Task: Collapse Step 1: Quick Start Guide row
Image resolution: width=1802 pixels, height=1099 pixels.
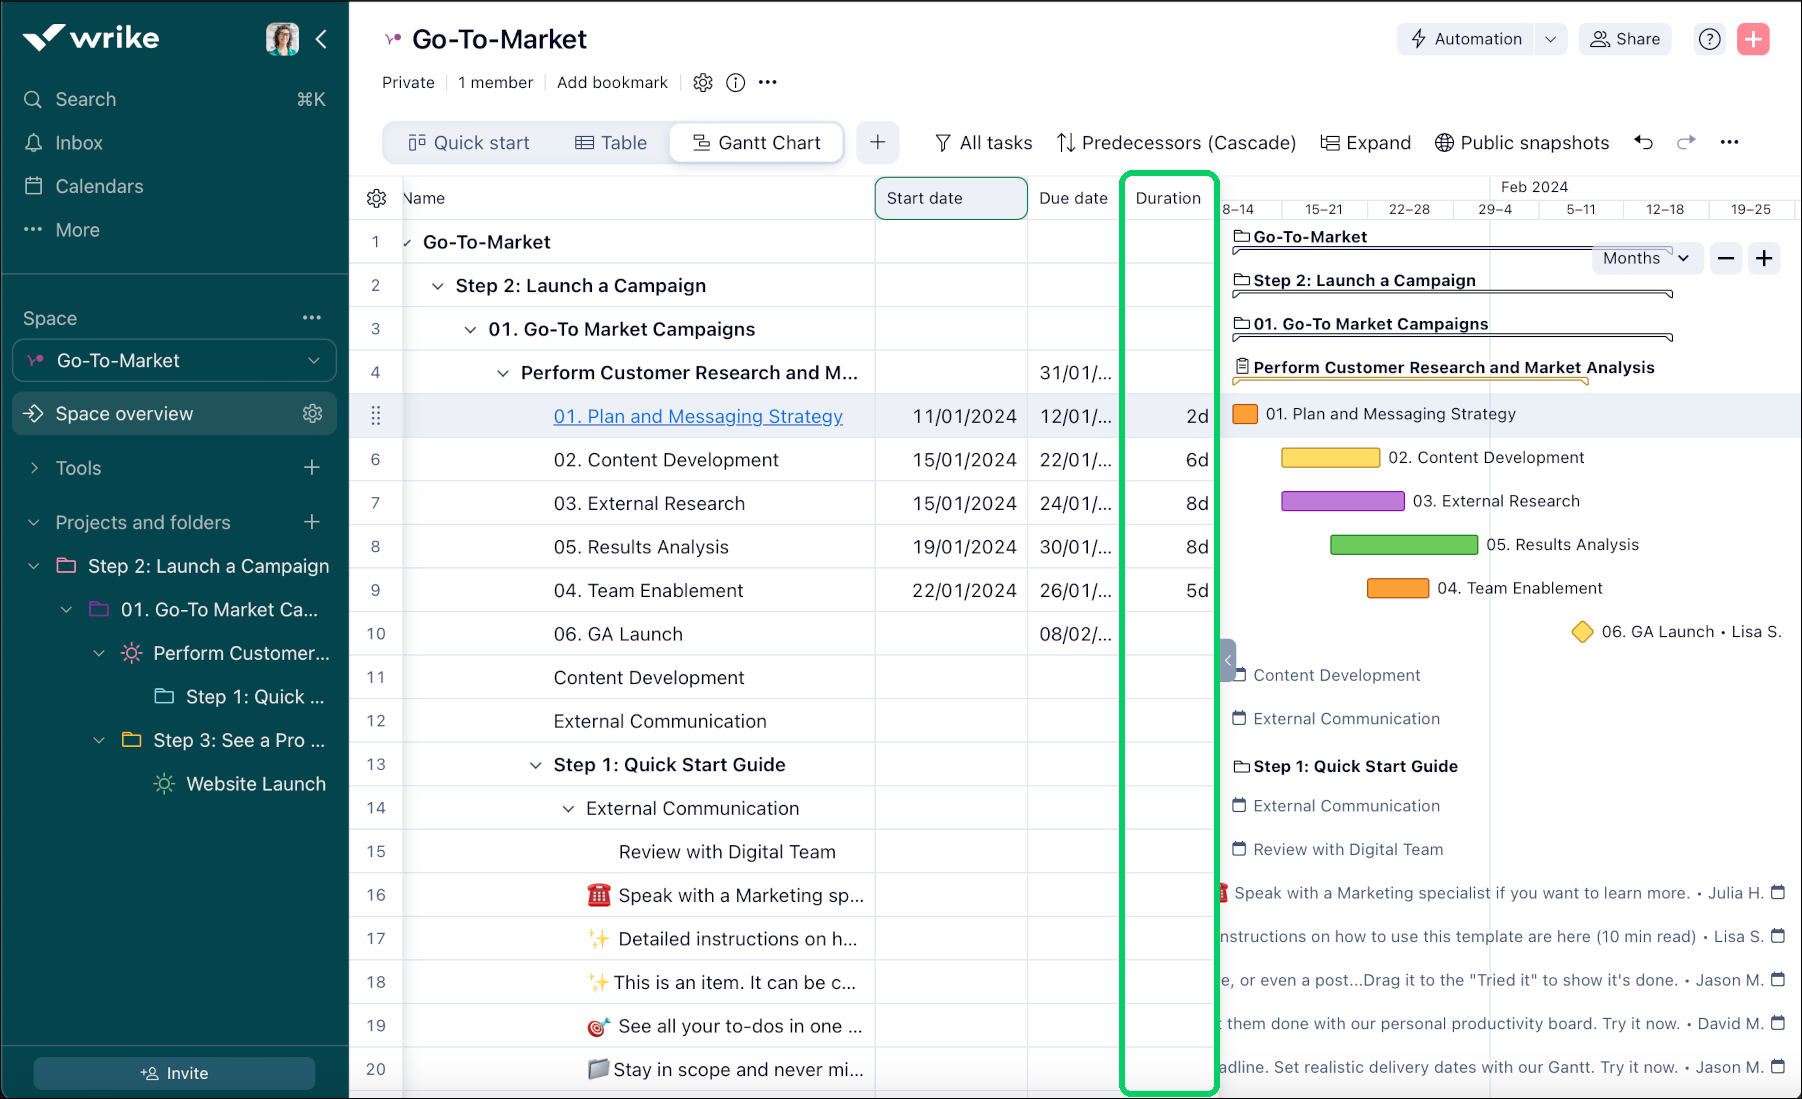Action: point(536,765)
